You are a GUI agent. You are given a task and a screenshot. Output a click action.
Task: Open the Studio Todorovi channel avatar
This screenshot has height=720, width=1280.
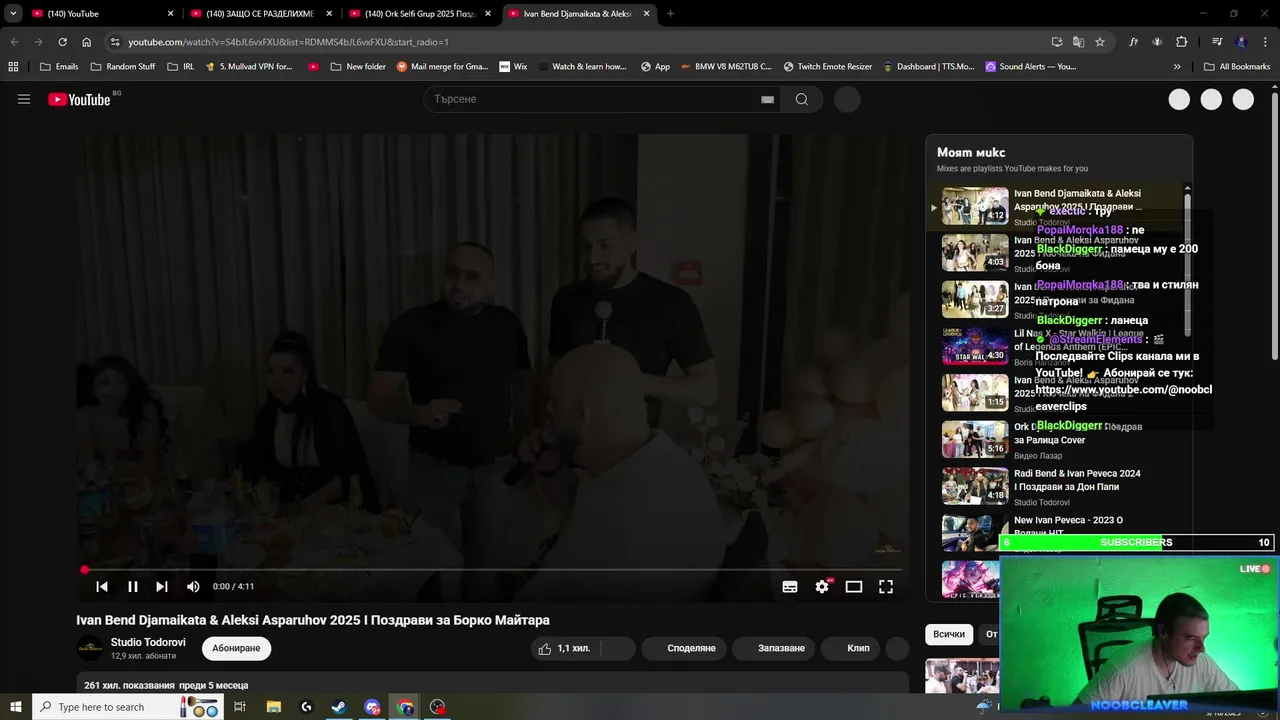(x=90, y=648)
